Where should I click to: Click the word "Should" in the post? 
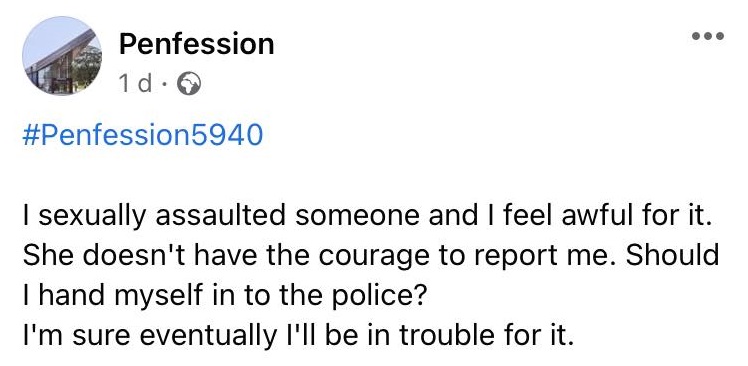[672, 256]
